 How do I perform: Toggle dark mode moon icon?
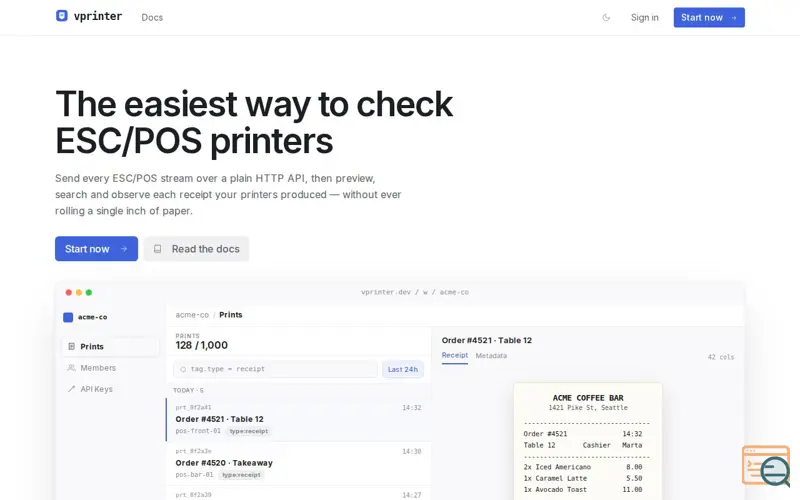click(606, 17)
